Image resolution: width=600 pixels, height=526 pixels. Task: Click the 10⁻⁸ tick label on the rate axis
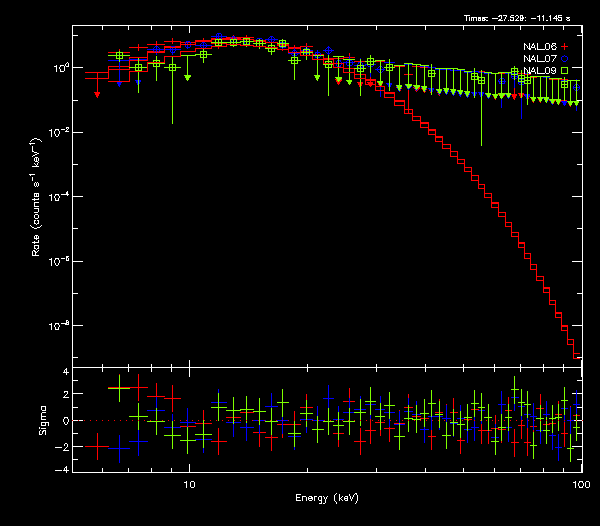tap(61, 326)
